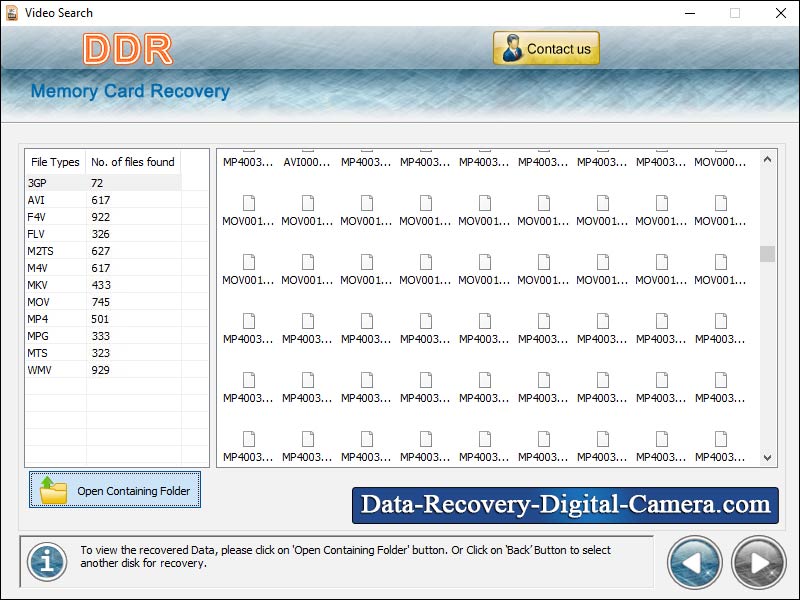Viewport: 800px width, 600px height.
Task: Select the MOV000... file in grid
Action: pyautogui.click(x=720, y=162)
